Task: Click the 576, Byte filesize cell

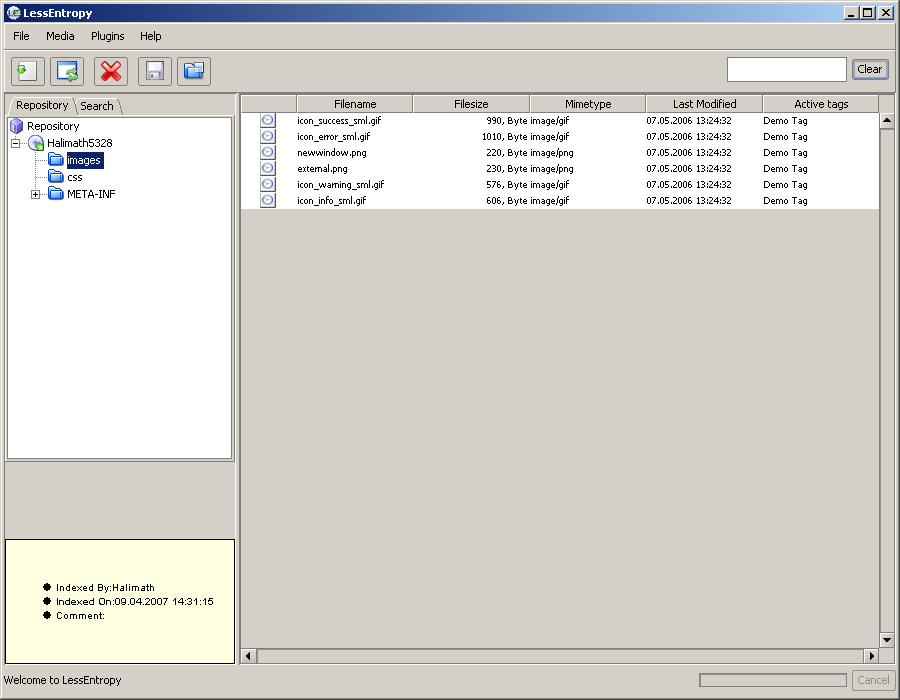Action: [507, 185]
